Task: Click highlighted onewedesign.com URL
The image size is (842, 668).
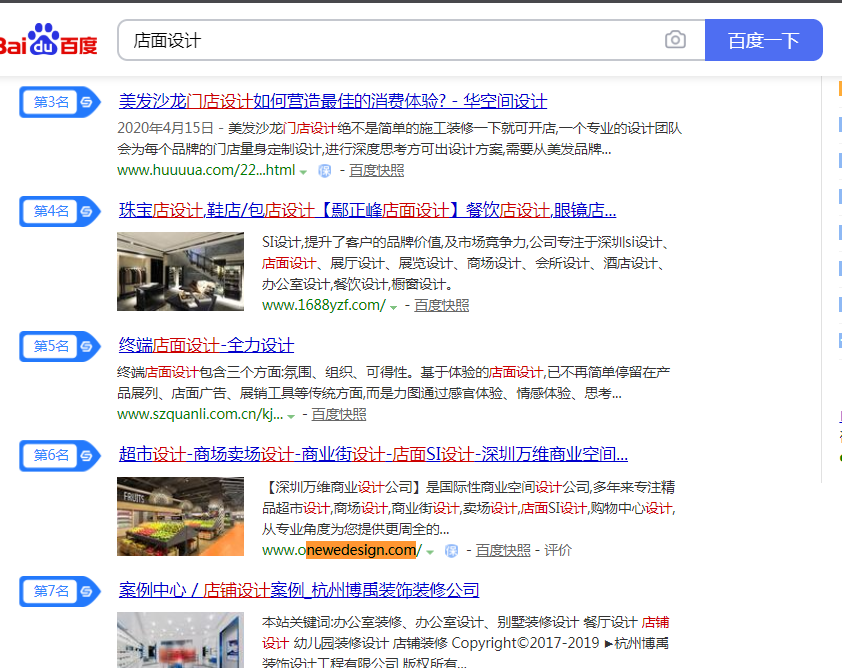Action: 361,550
